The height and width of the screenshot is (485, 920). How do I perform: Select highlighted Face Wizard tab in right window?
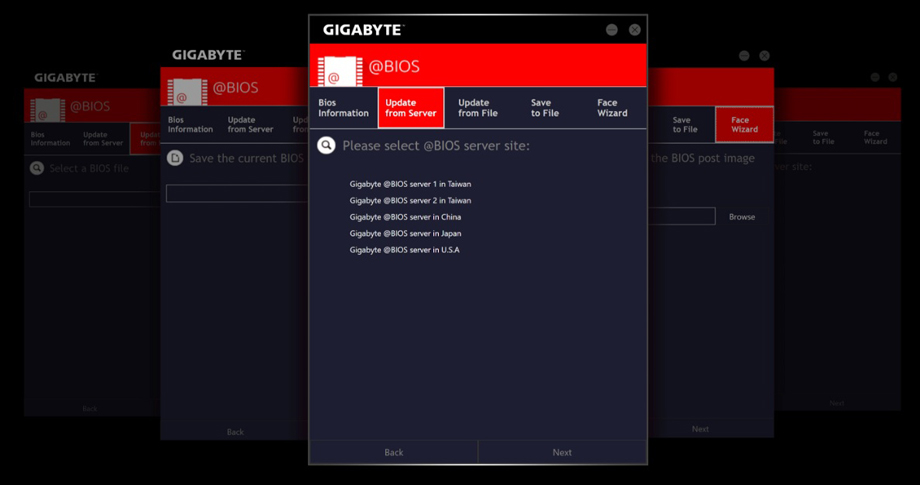[x=744, y=125]
